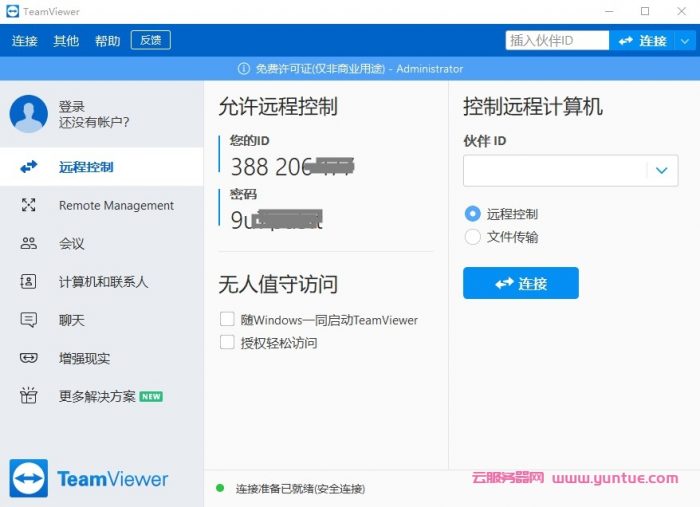Open the 帮助 help menu
The width and height of the screenshot is (700, 507).
107,41
